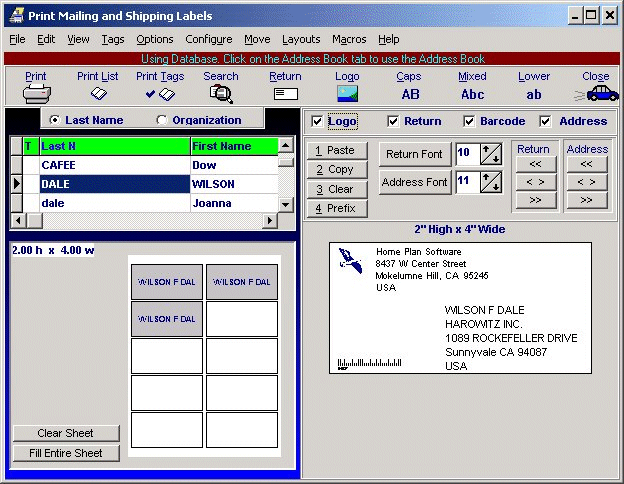Click the Return label icon in toolbar
Screen dimensions: 624x484
tap(286, 94)
